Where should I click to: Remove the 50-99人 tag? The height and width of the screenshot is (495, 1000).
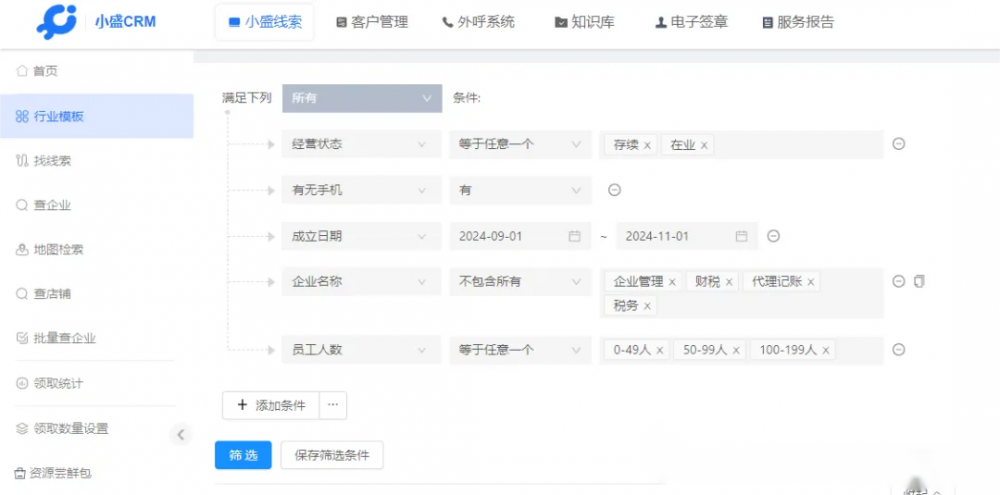pyautogui.click(x=736, y=351)
